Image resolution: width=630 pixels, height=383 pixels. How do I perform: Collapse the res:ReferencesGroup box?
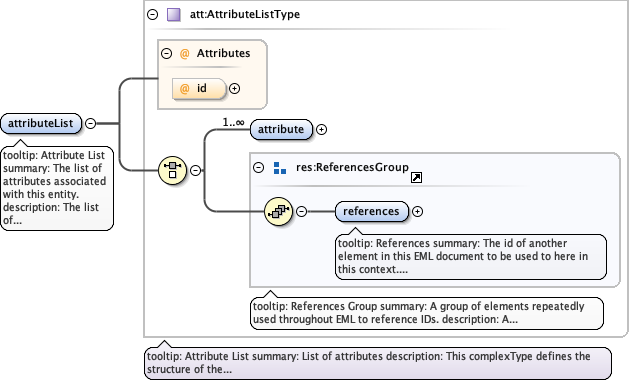coord(259,167)
